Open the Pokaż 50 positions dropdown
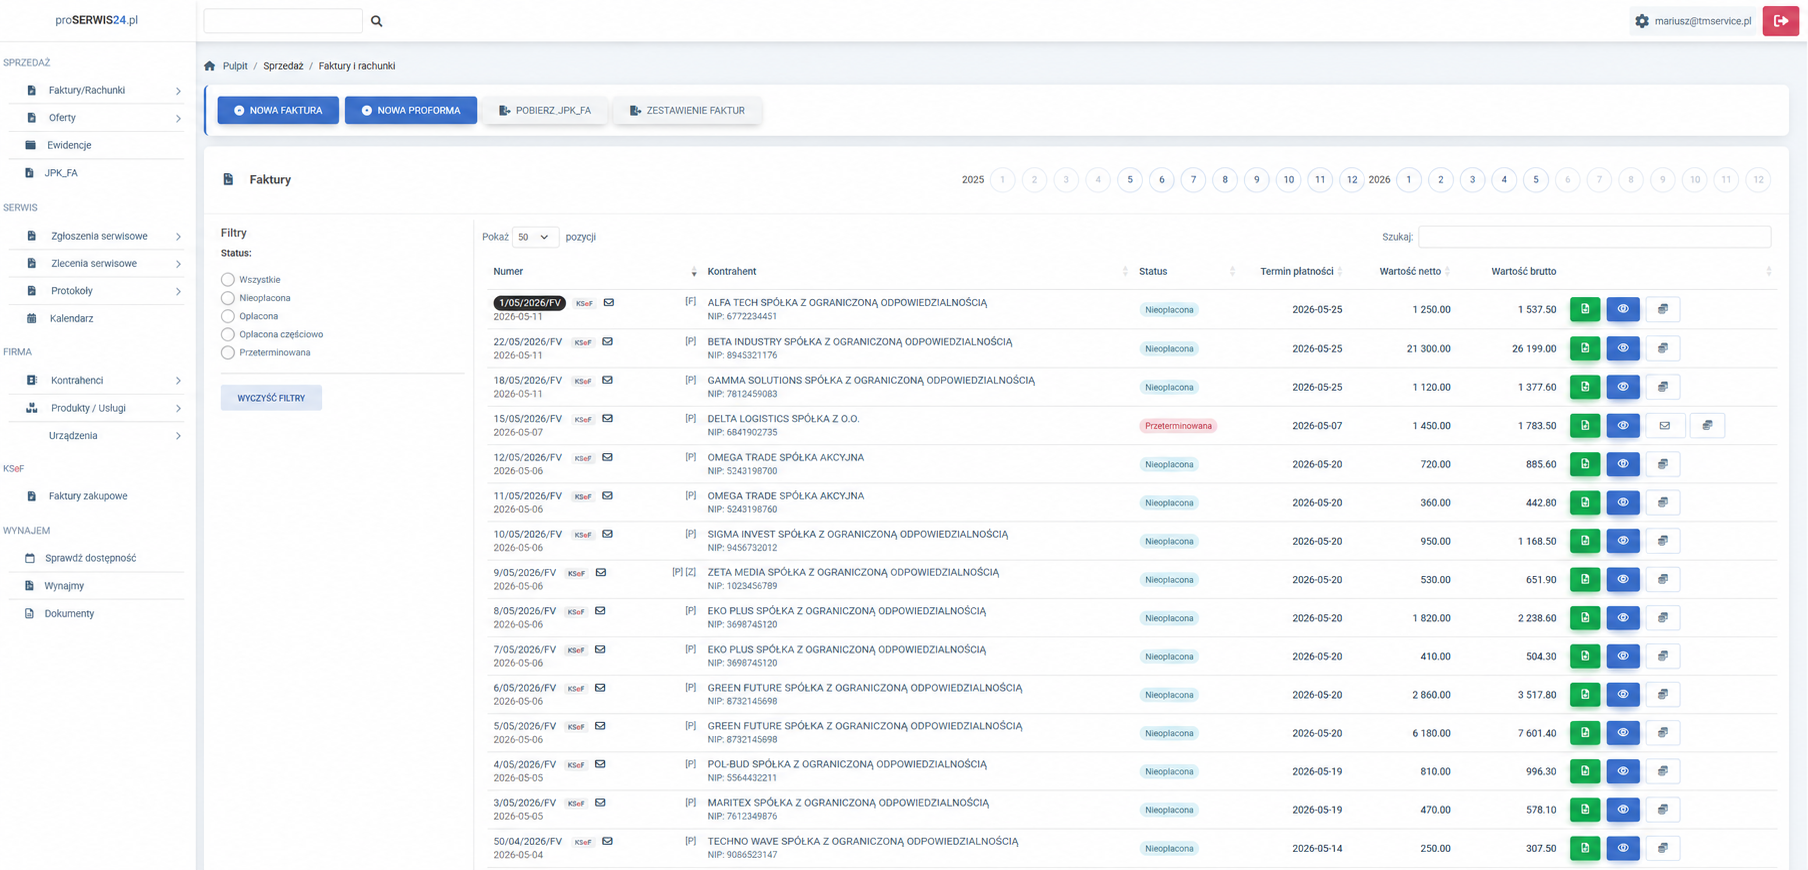 click(x=535, y=237)
